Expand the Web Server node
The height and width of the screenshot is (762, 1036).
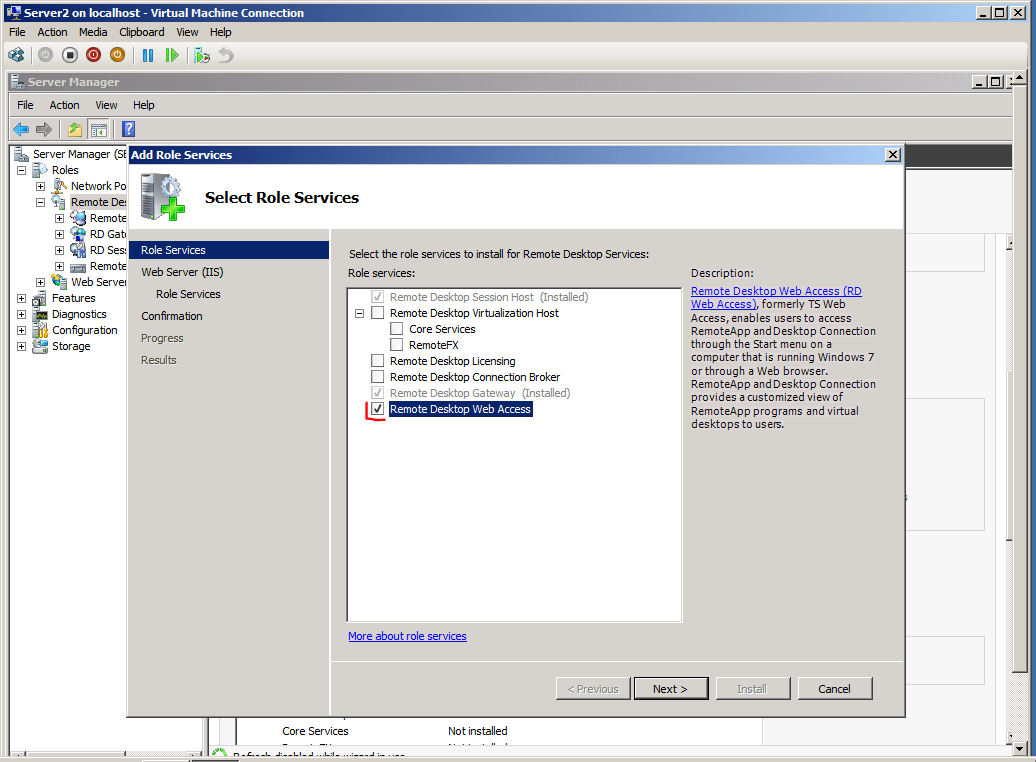click(x=40, y=282)
